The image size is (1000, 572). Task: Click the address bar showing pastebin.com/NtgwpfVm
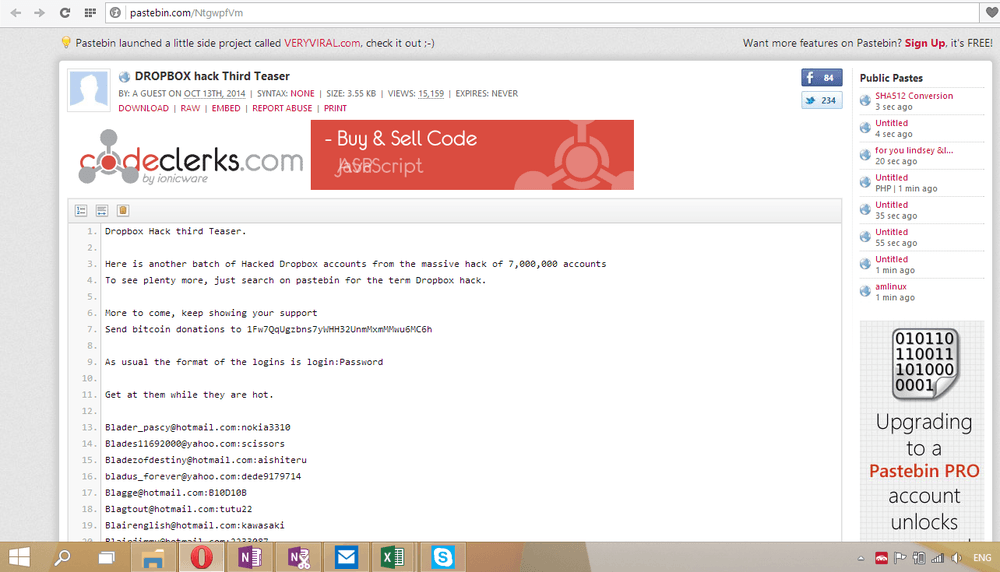coord(542,13)
